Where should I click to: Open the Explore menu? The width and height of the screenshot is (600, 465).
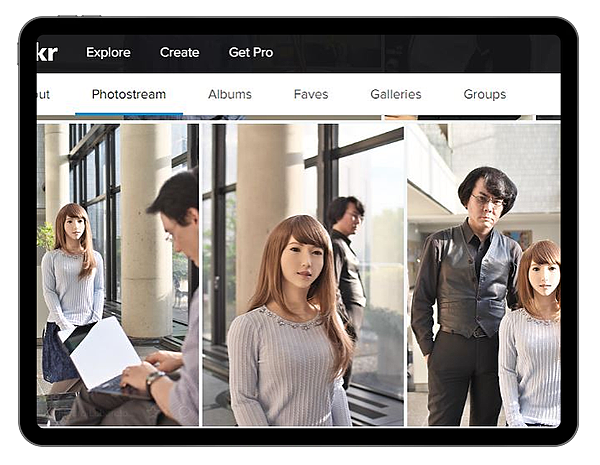pos(108,52)
